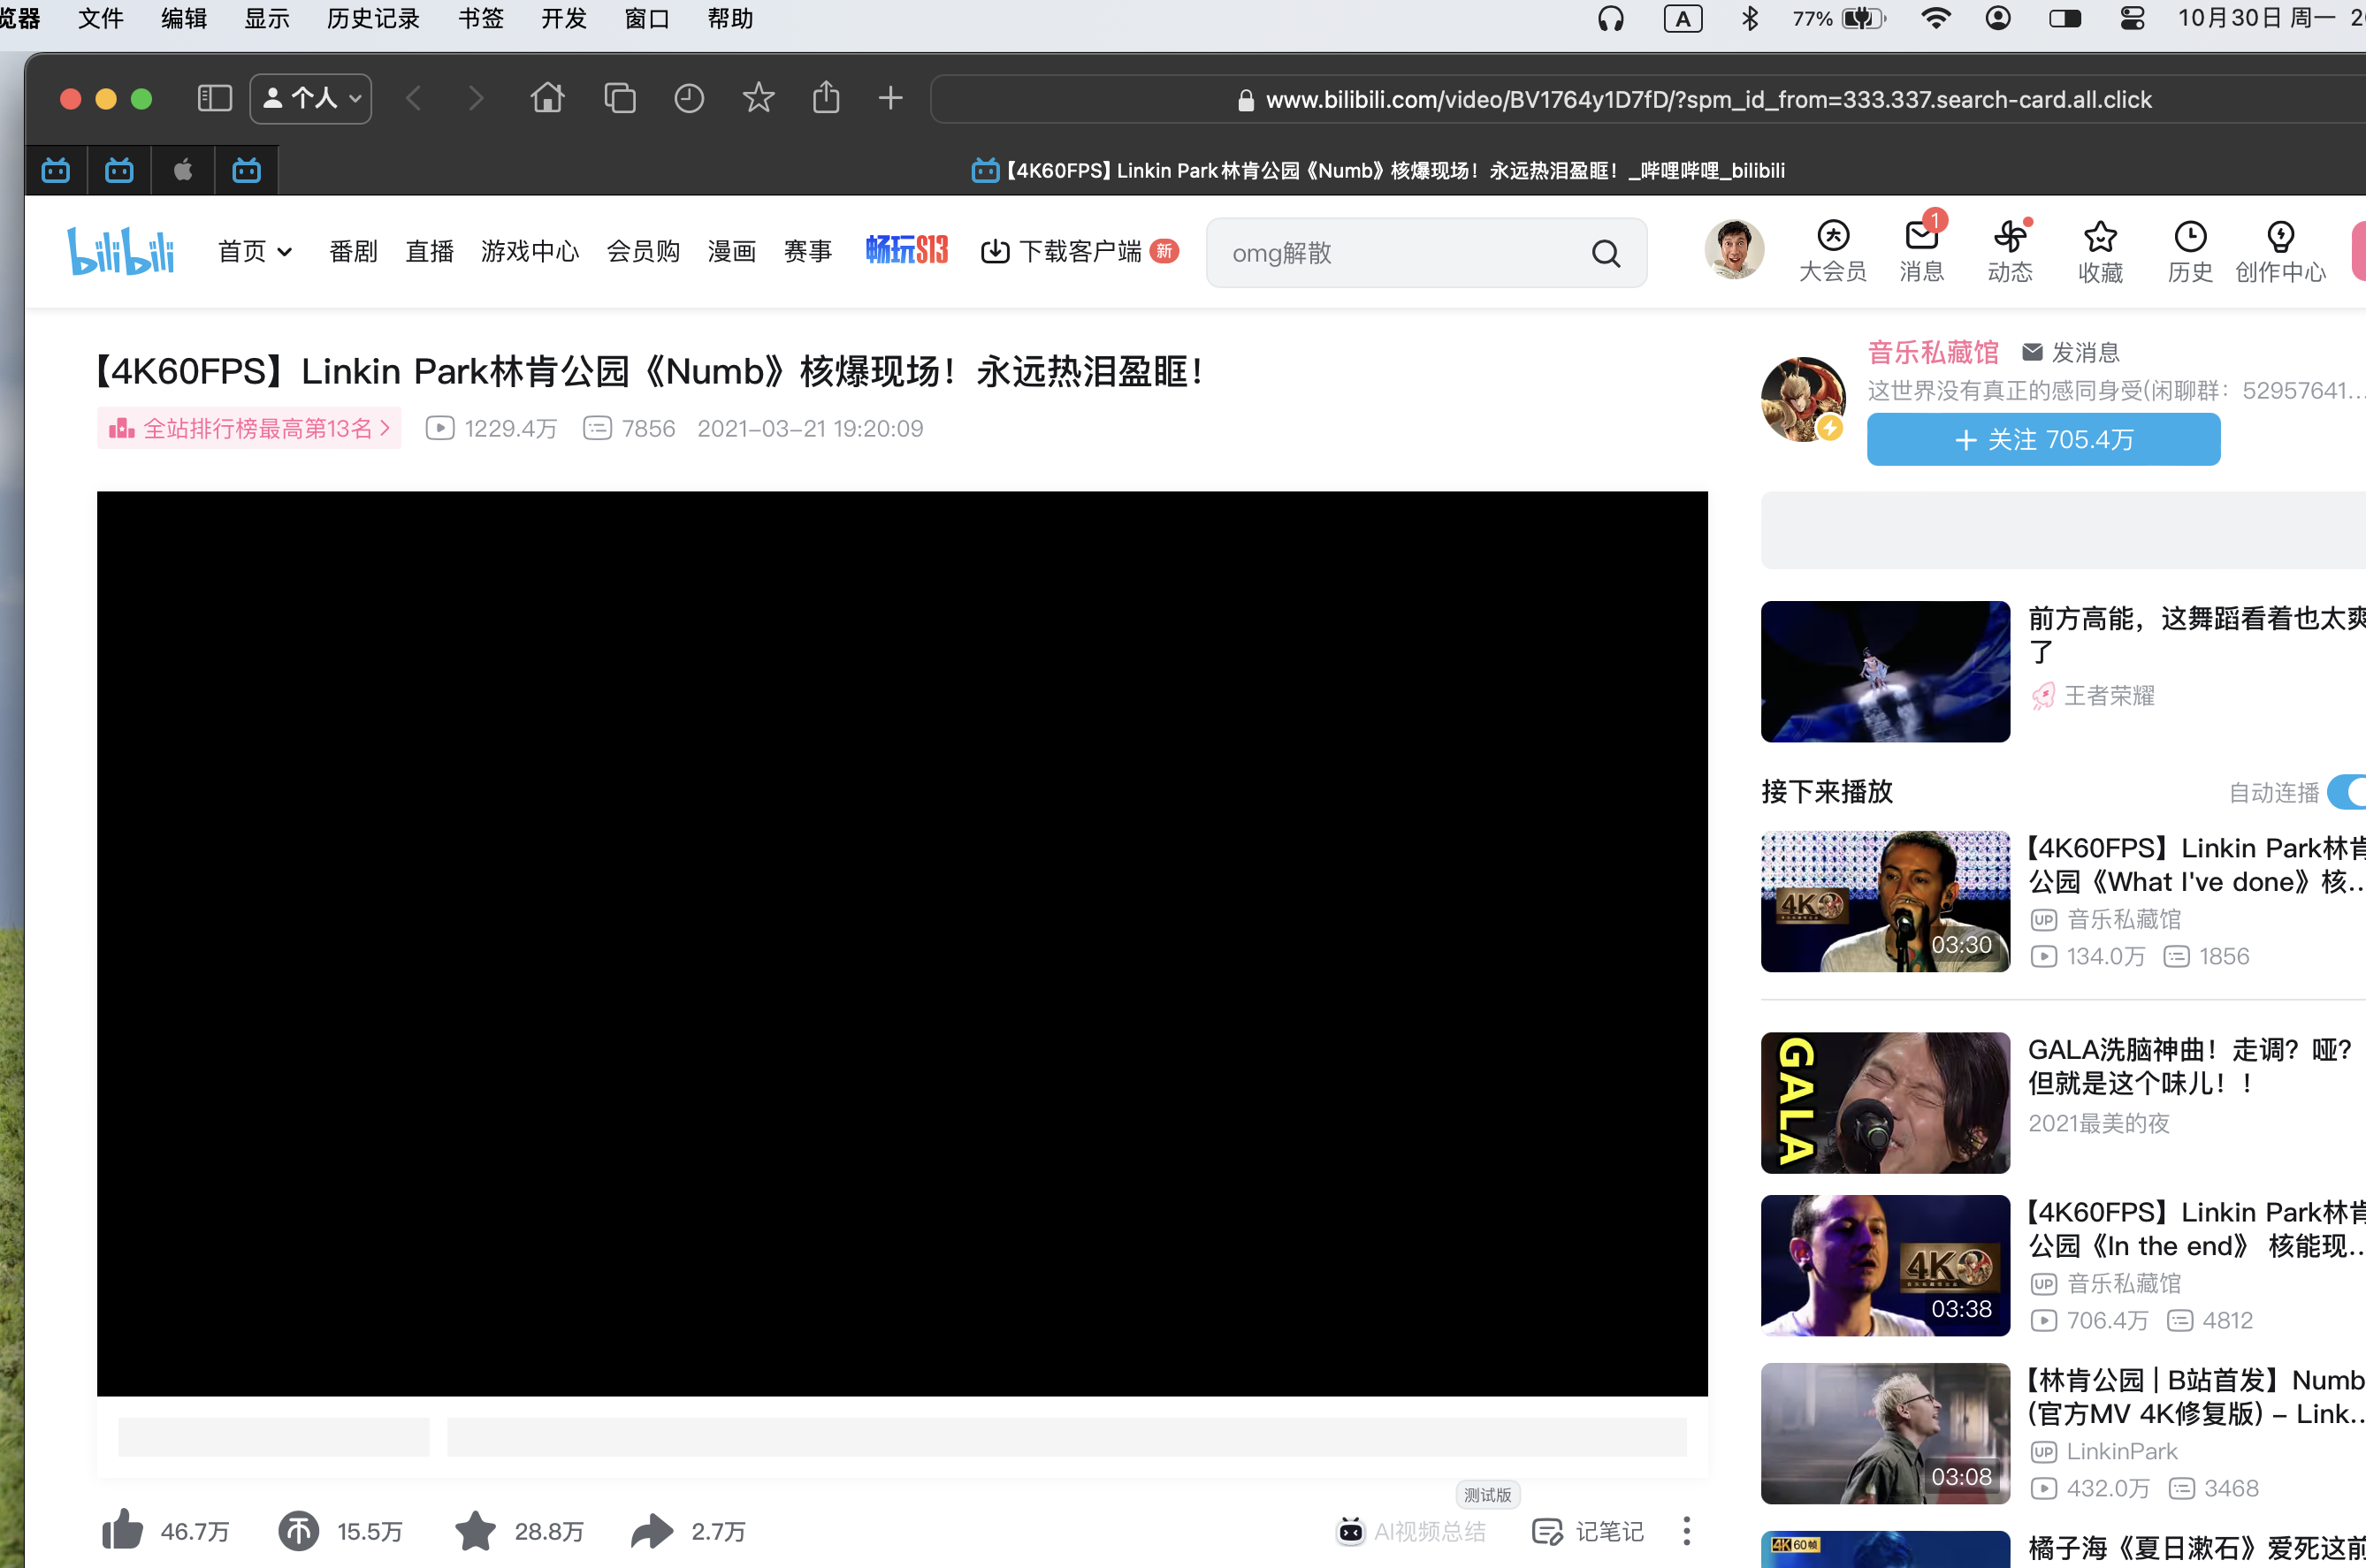Open the 音乐私藏馆 uploader link

(1932, 352)
